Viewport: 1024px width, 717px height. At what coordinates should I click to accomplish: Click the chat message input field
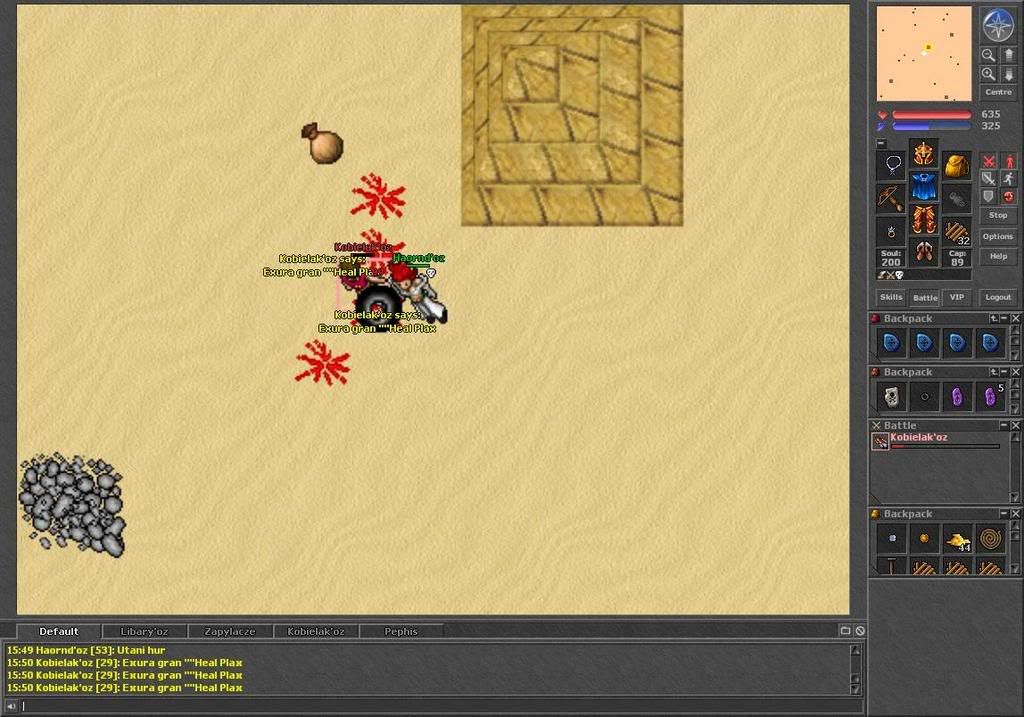point(442,706)
